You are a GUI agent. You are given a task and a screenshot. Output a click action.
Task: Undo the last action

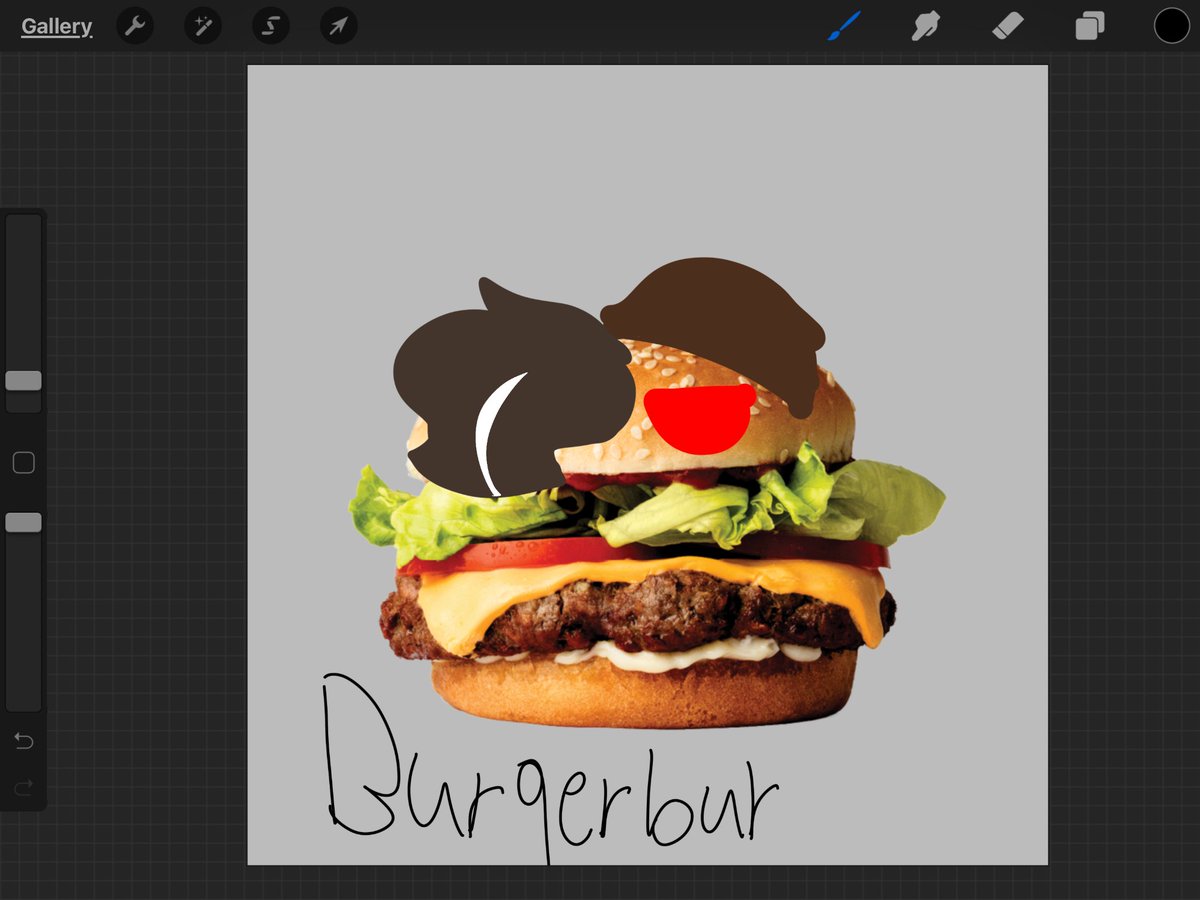click(x=23, y=741)
